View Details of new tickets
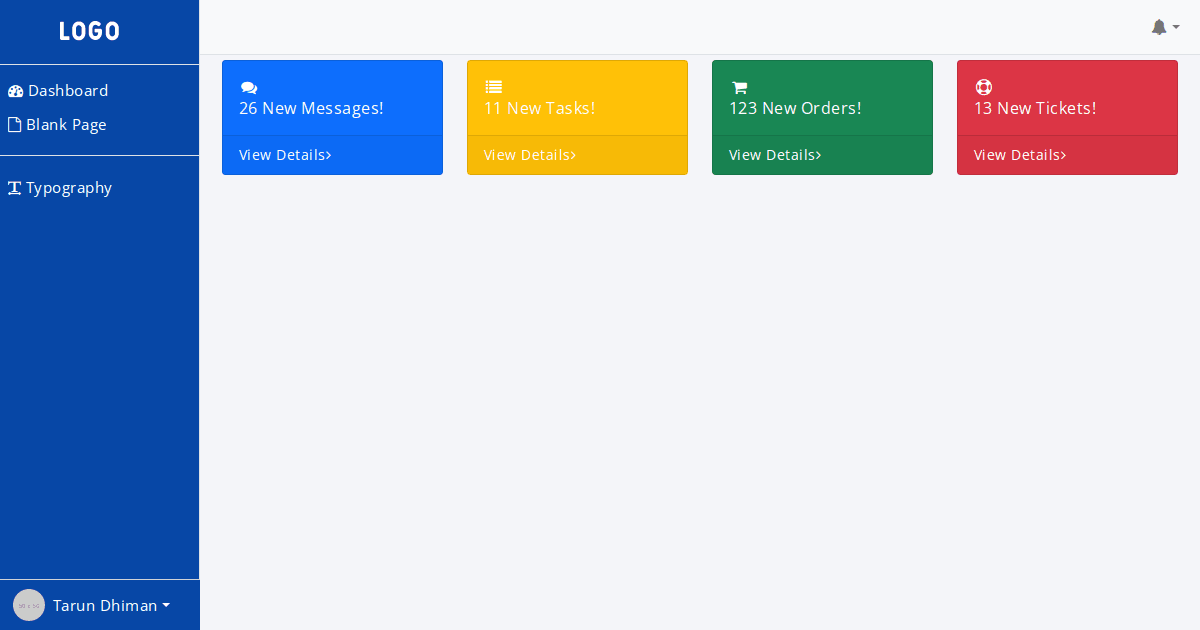Viewport: 1200px width, 630px height. (x=1020, y=155)
